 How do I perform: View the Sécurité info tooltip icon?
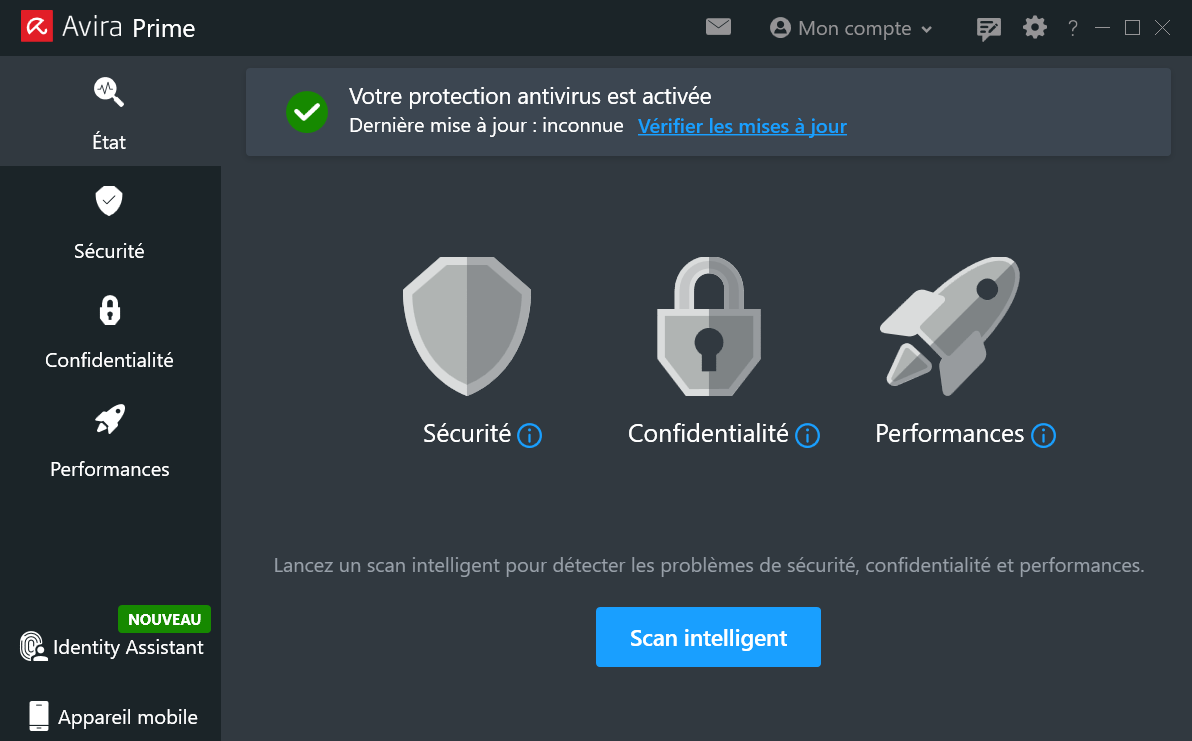pyautogui.click(x=531, y=436)
